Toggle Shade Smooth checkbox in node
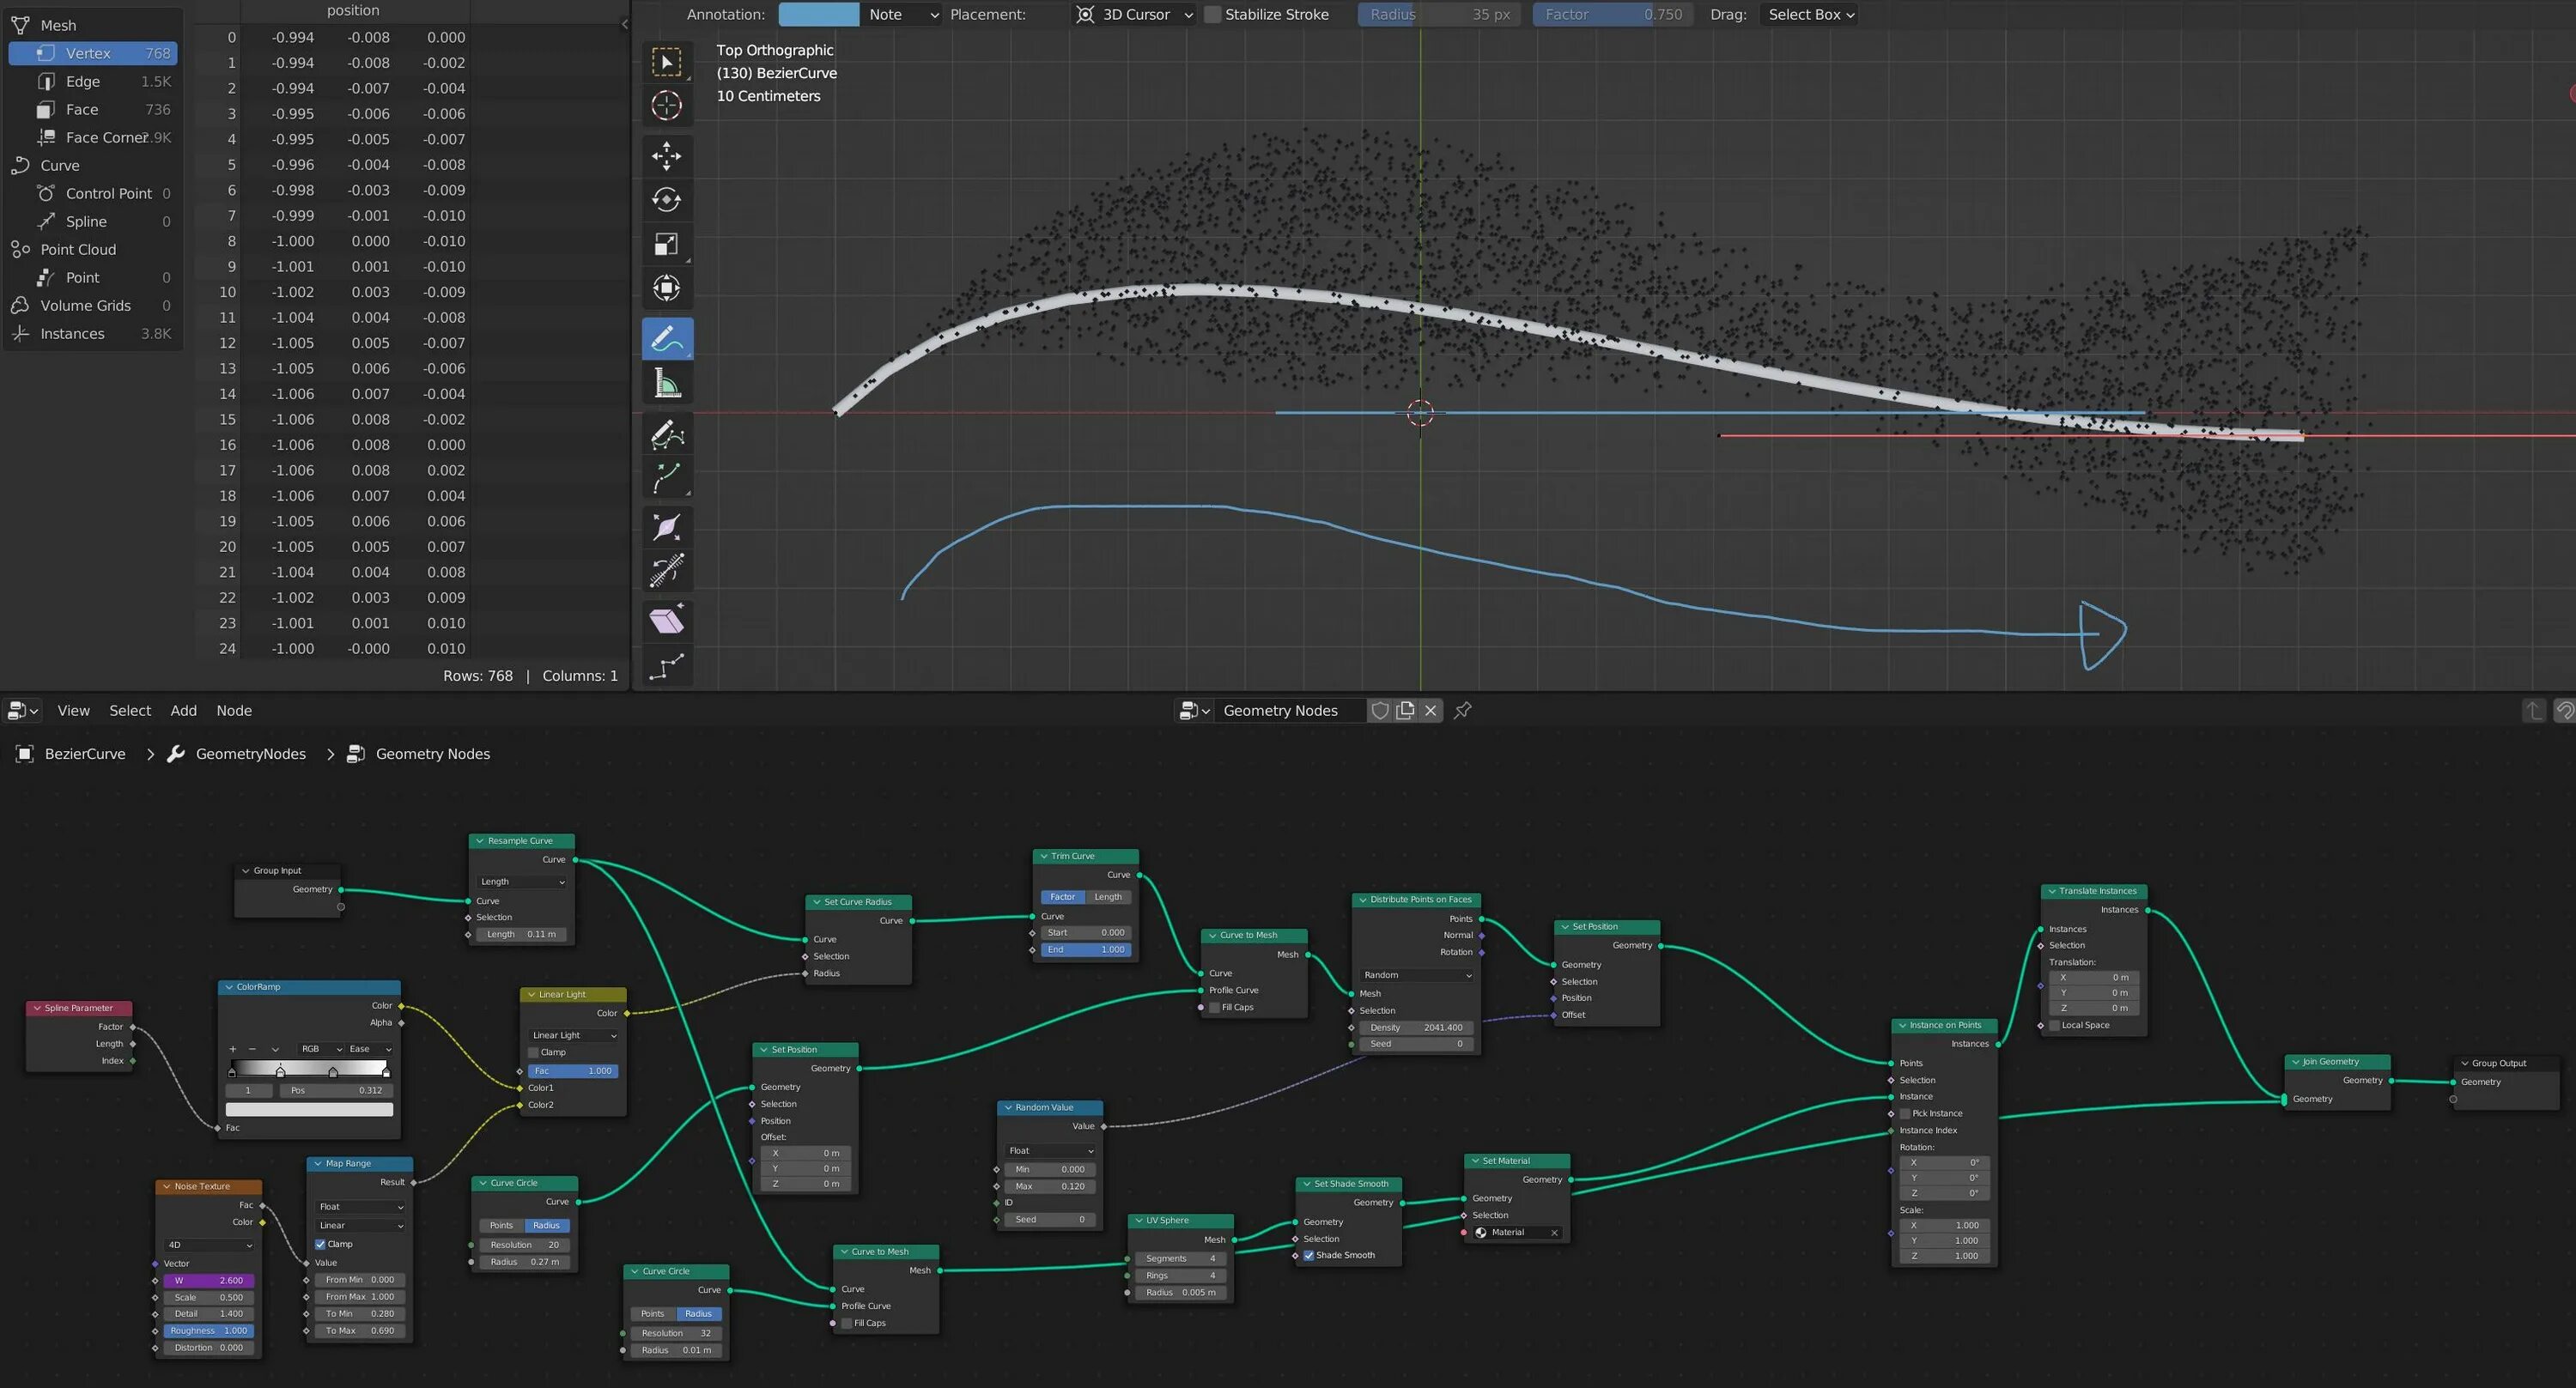This screenshot has height=1388, width=2576. pos(1308,1255)
